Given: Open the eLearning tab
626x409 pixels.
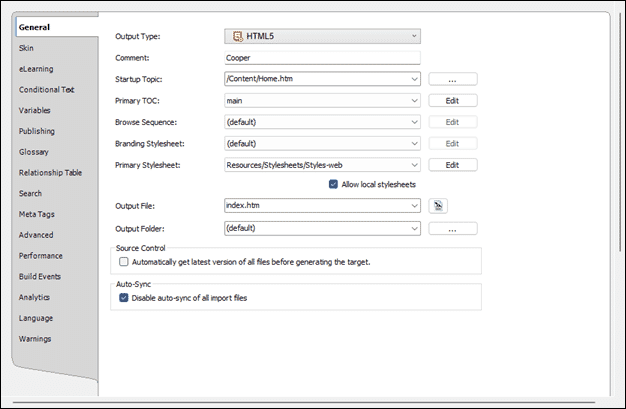Looking at the screenshot, I should coord(36,69).
